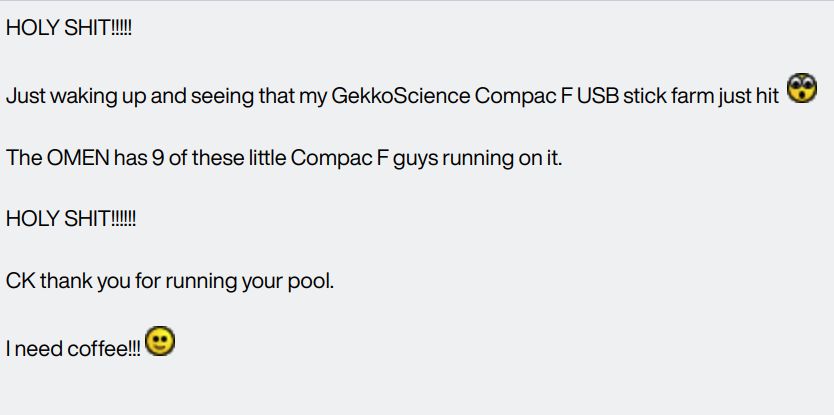This screenshot has height=415, width=834.
Task: Click the first HOLY SHIT line
Action: pos(69,30)
